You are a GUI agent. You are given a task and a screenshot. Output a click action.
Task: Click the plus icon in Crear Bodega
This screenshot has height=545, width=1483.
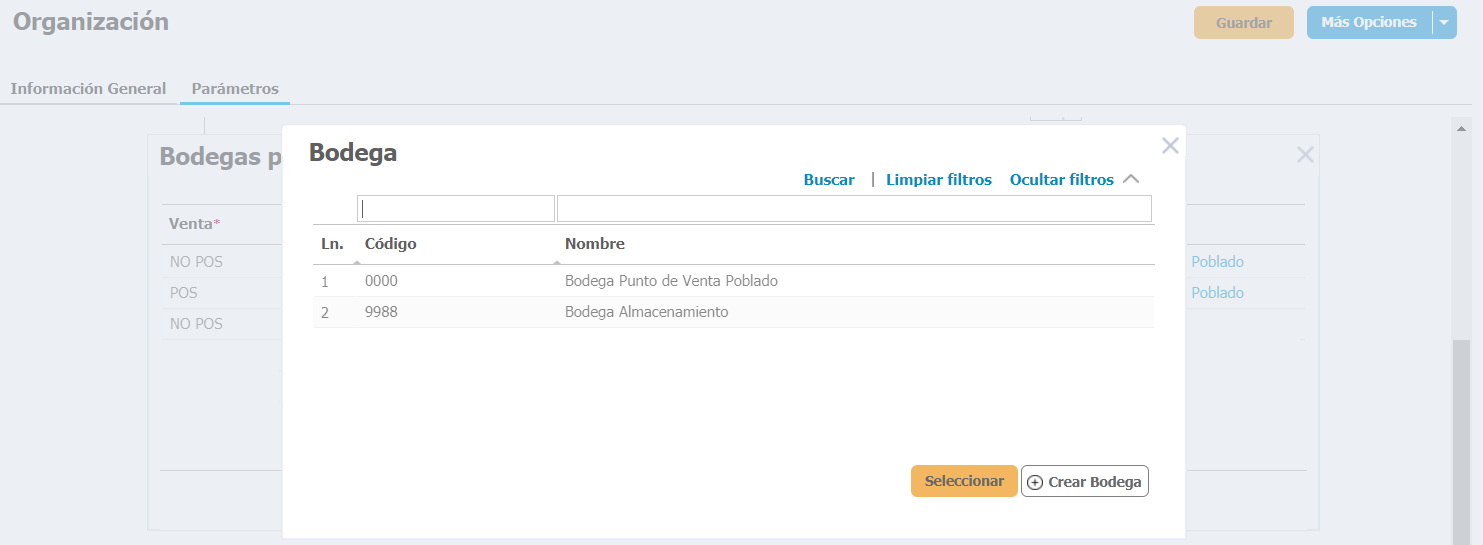click(1035, 482)
